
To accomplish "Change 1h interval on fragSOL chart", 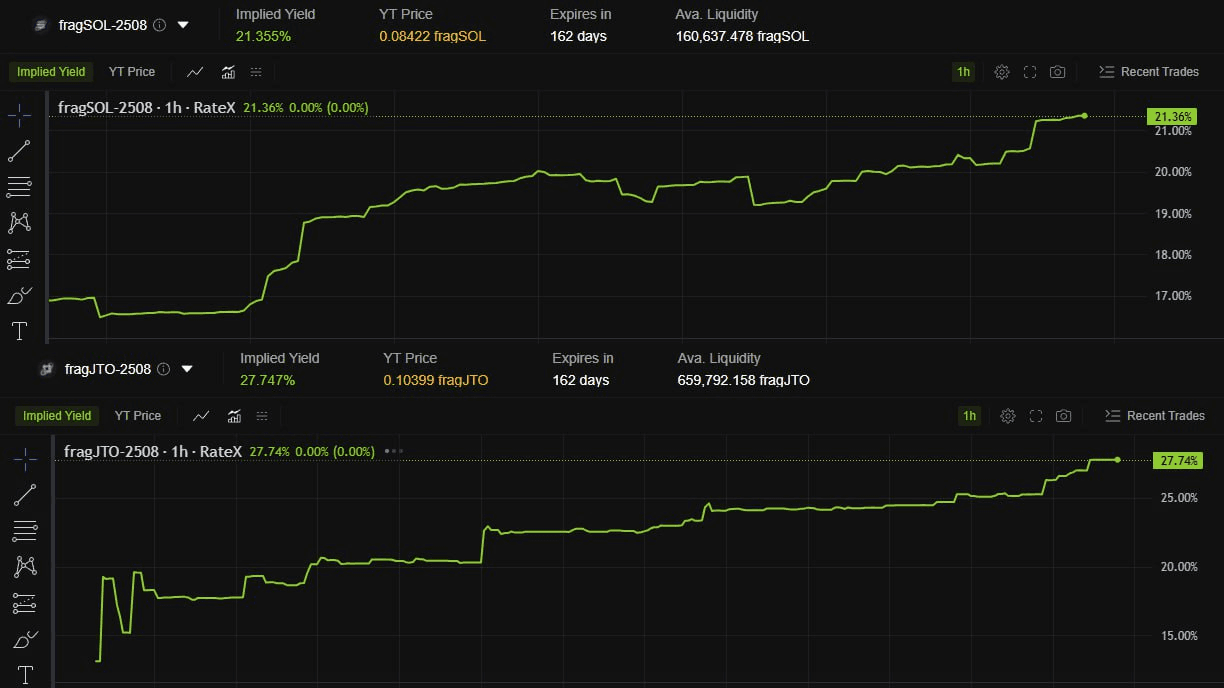I will [963, 72].
